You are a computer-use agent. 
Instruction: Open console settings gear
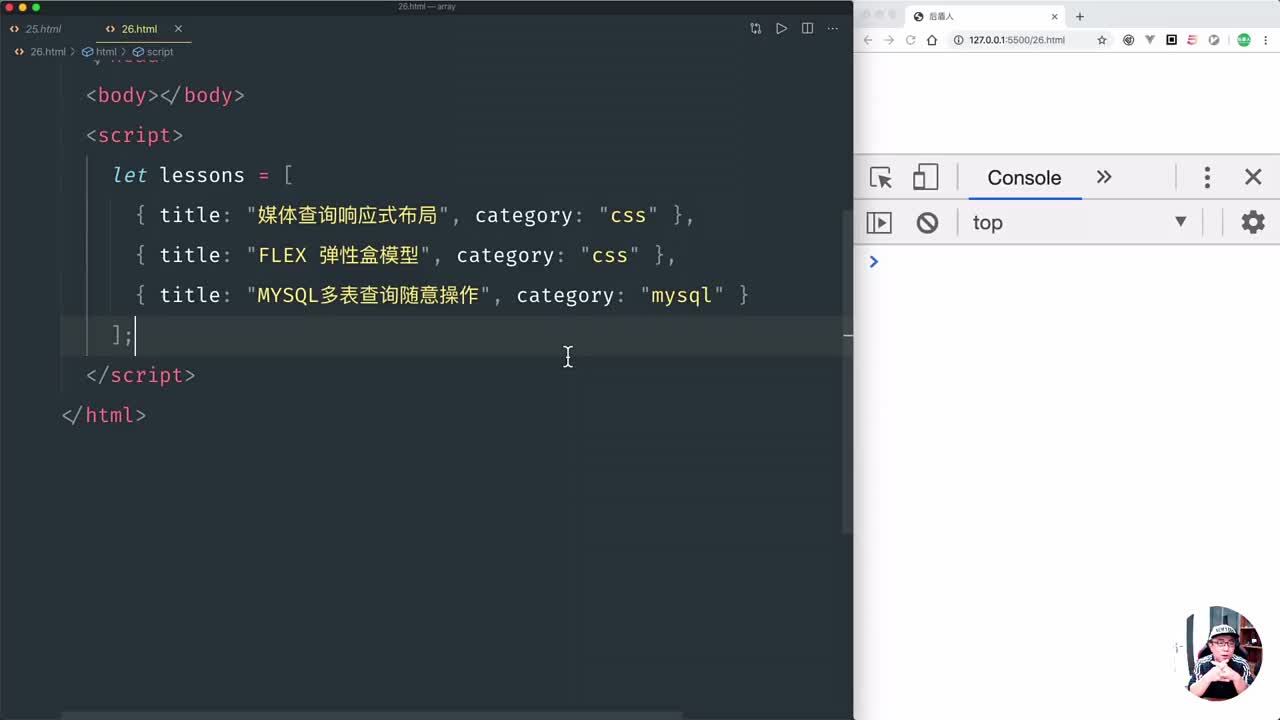click(x=1253, y=222)
